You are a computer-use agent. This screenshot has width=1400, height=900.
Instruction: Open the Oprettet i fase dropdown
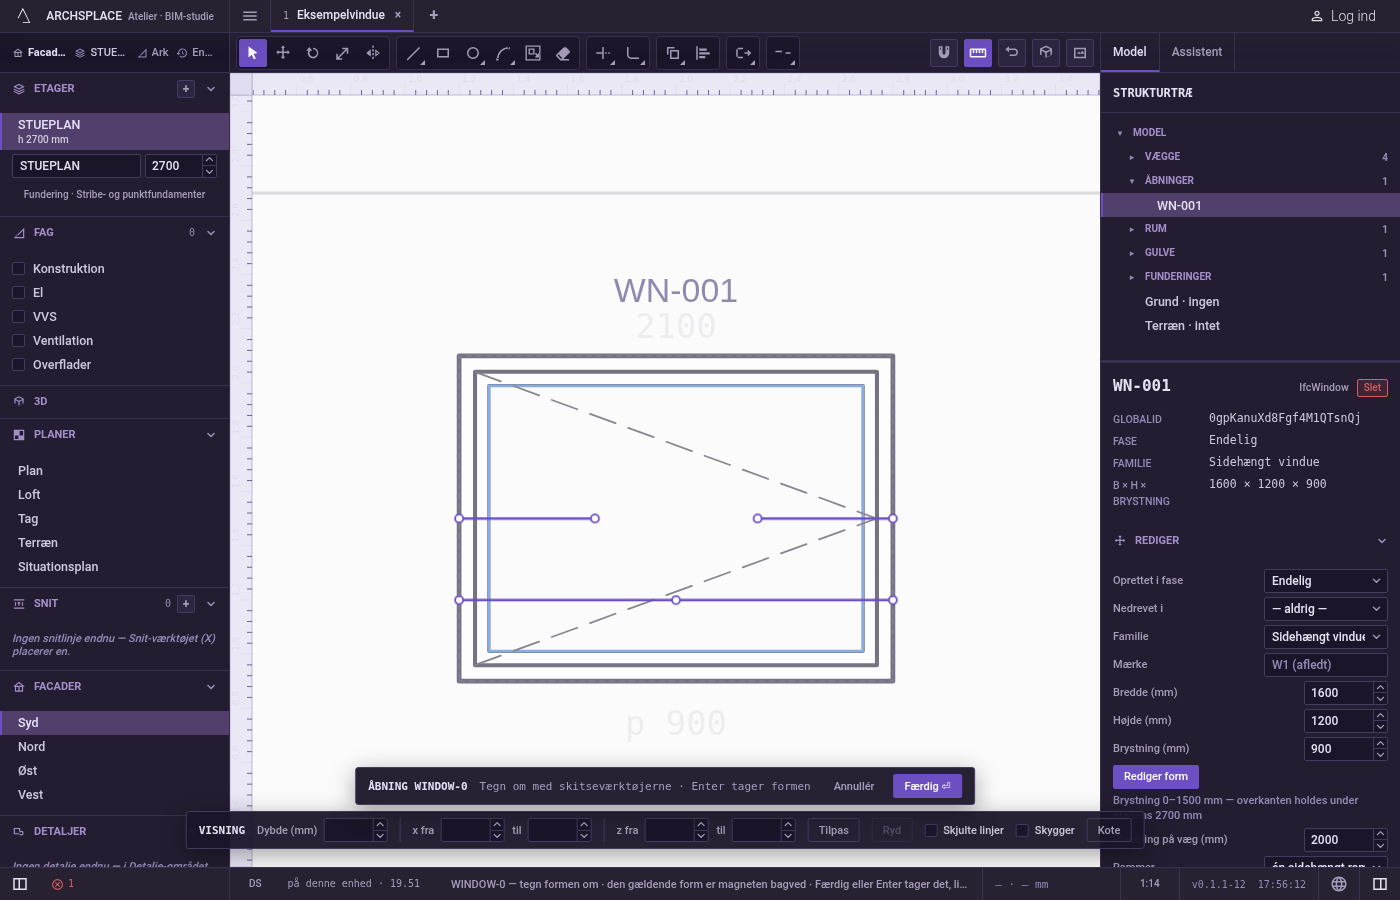[1326, 581]
